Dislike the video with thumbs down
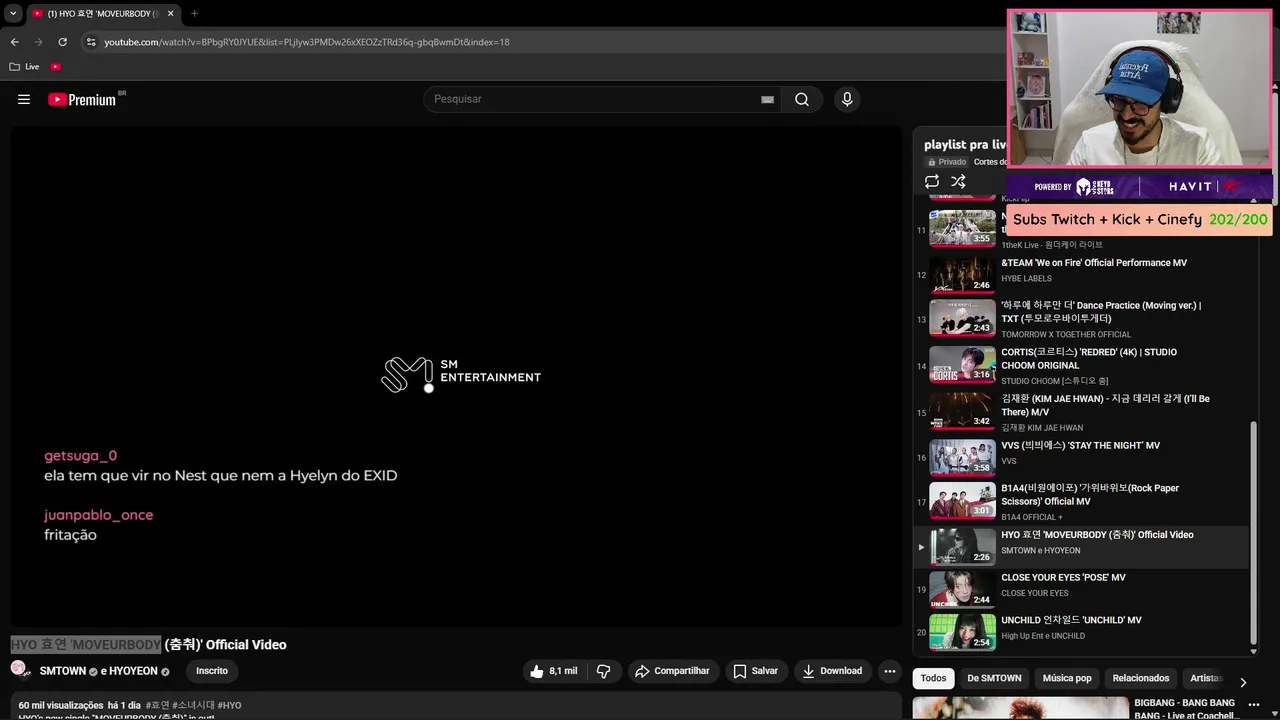This screenshot has height=720, width=1280. 603,671
